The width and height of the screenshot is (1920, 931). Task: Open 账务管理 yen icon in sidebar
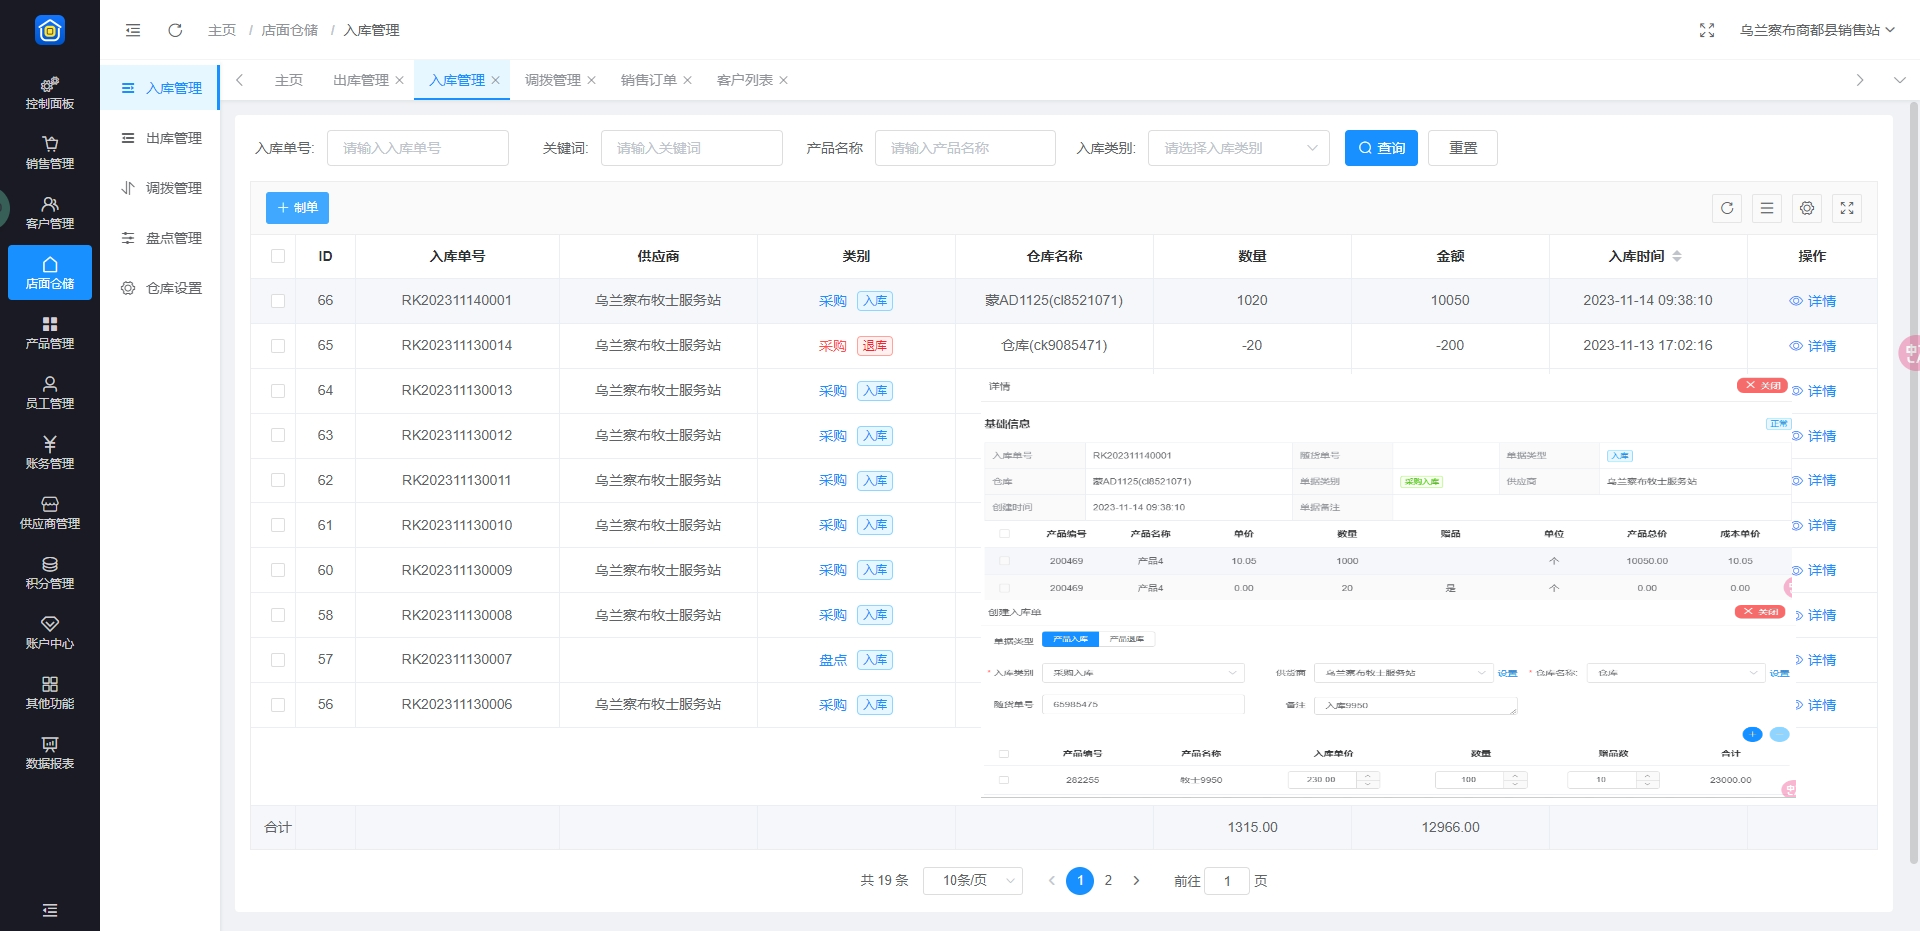(50, 452)
